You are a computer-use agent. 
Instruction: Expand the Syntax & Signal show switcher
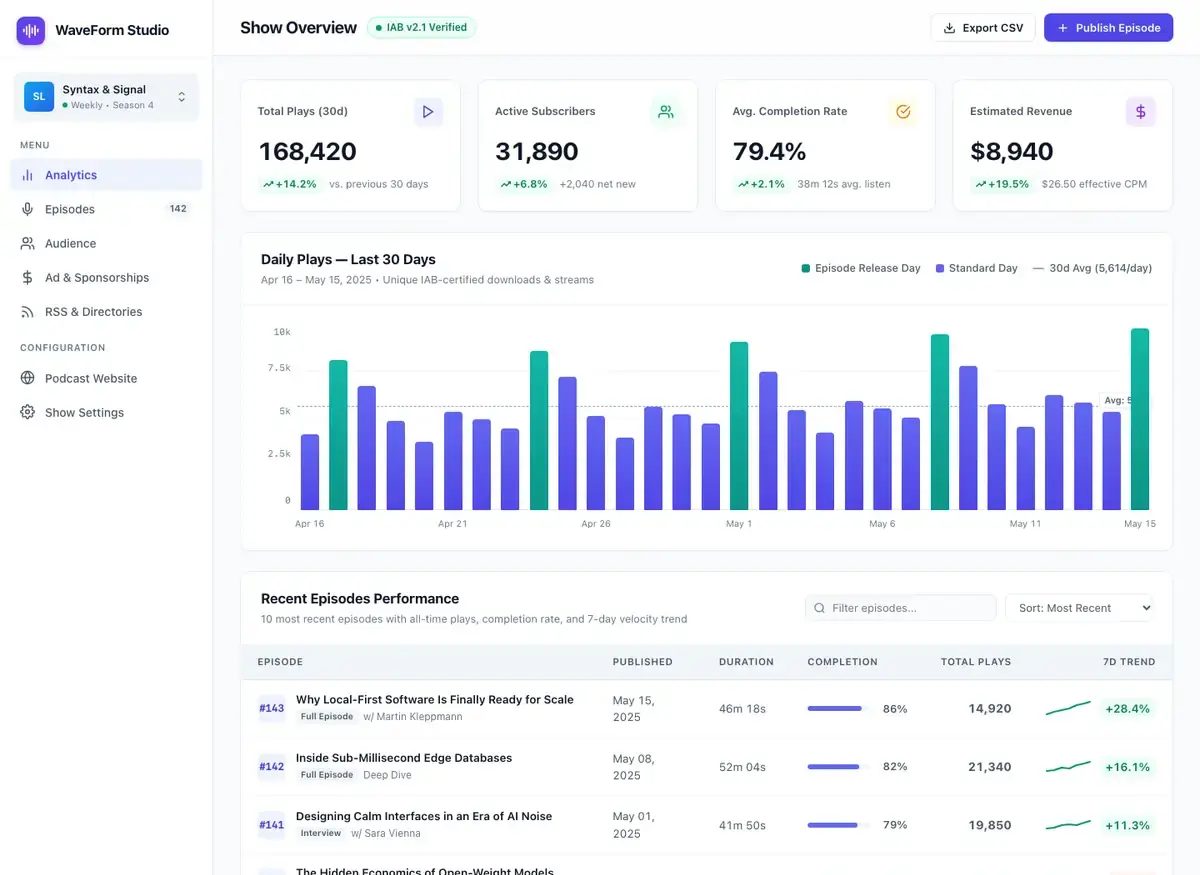tap(106, 97)
